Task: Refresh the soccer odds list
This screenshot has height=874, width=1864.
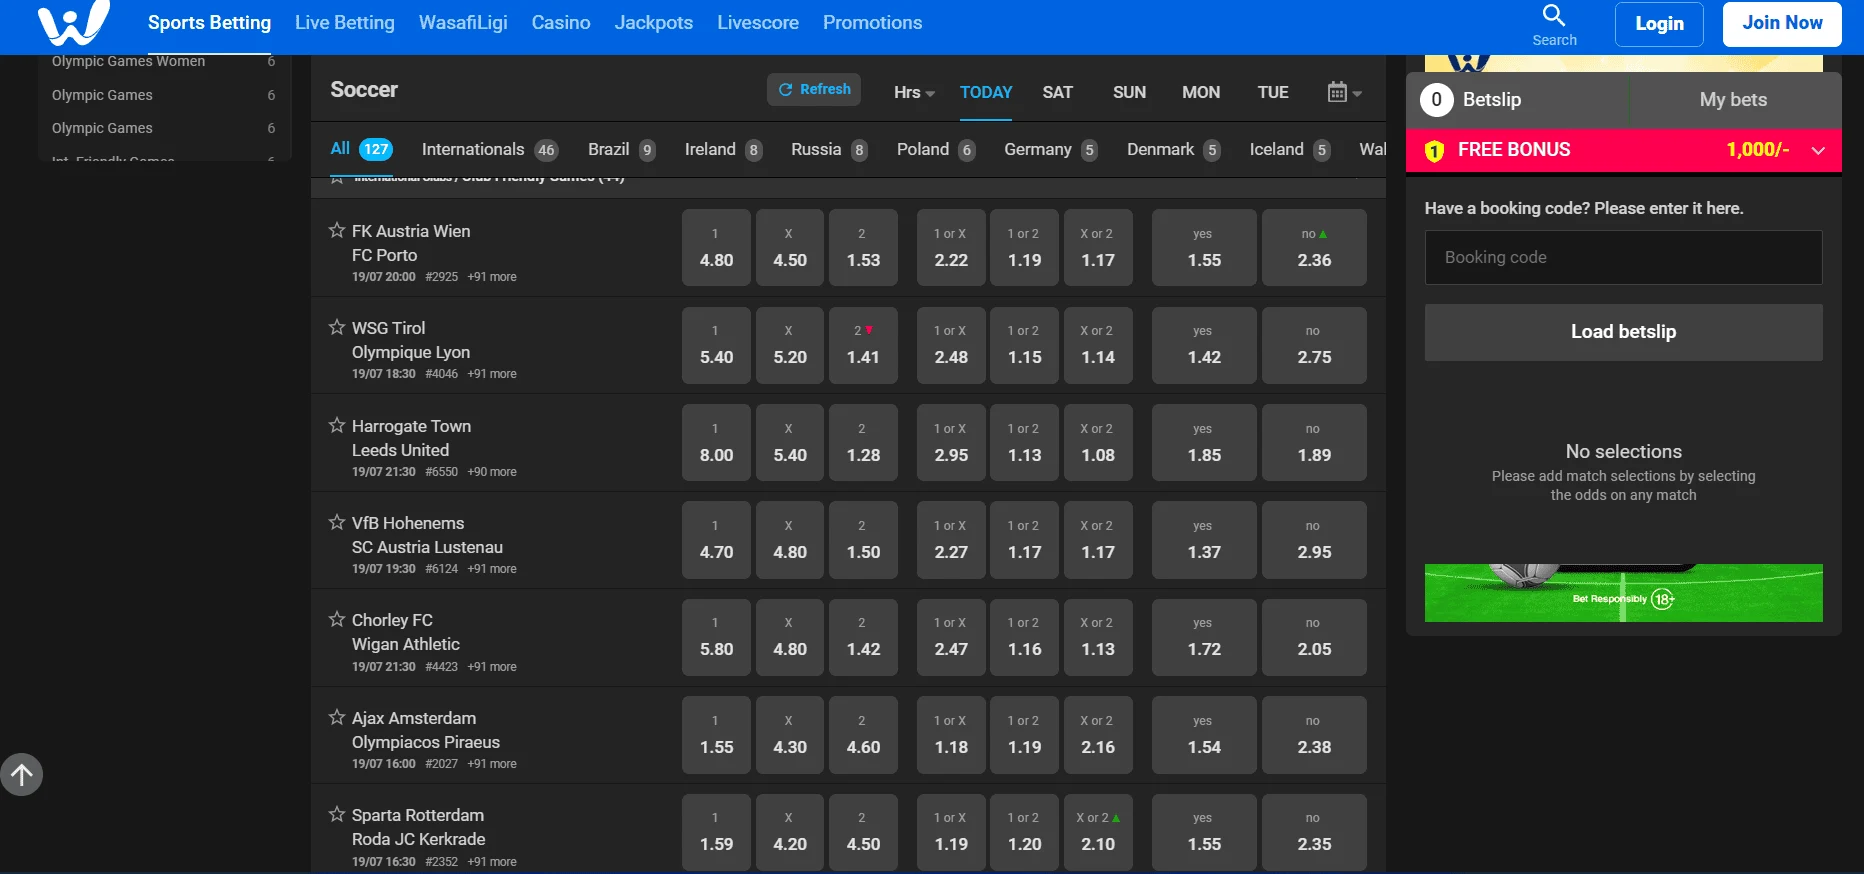Action: 814,89
